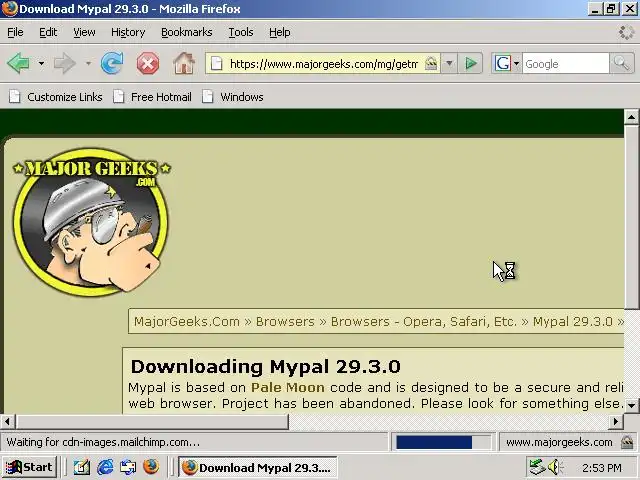Open the Windows bookmark
The image size is (640, 480).
point(233,97)
